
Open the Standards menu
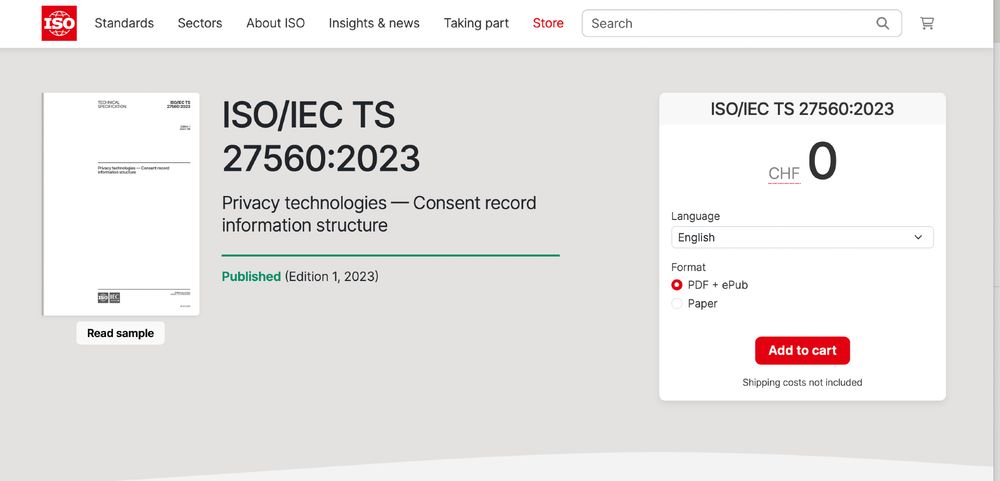[124, 23]
